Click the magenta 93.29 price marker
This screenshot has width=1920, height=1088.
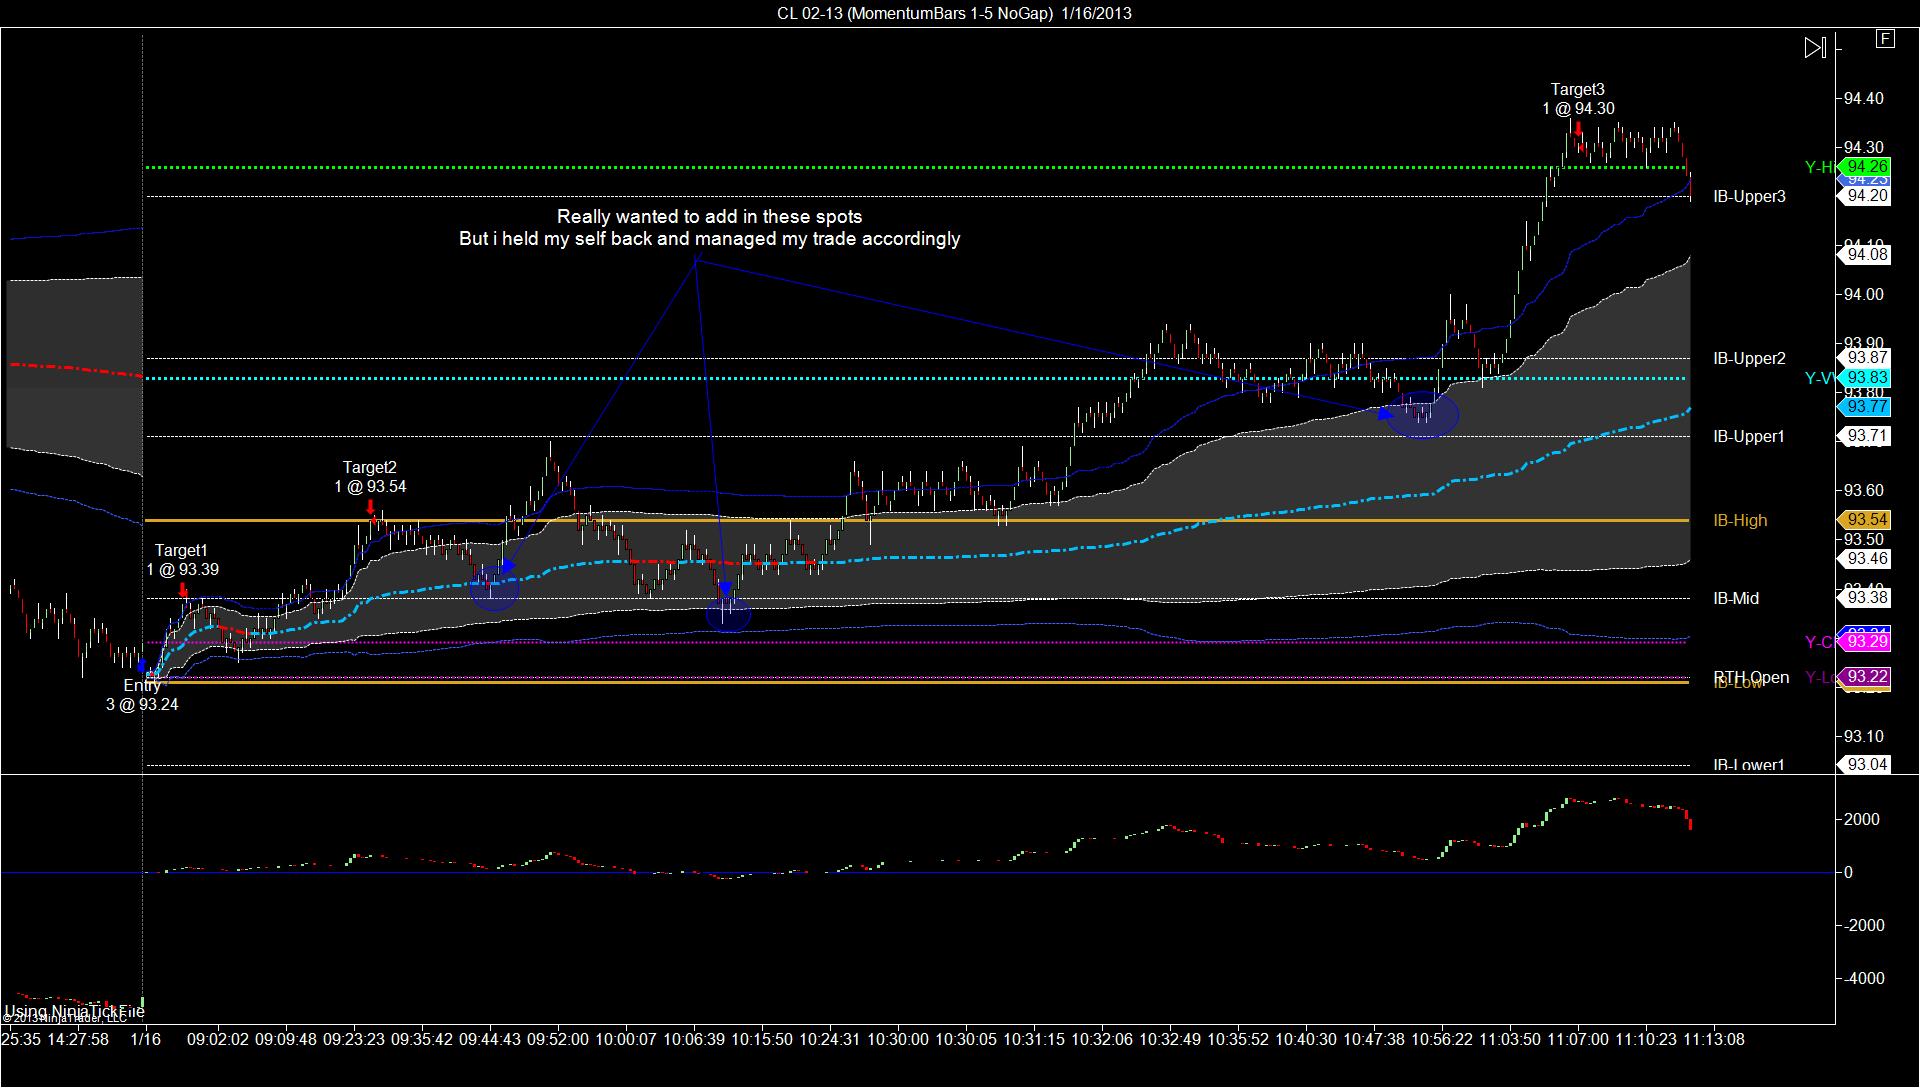pos(1865,641)
